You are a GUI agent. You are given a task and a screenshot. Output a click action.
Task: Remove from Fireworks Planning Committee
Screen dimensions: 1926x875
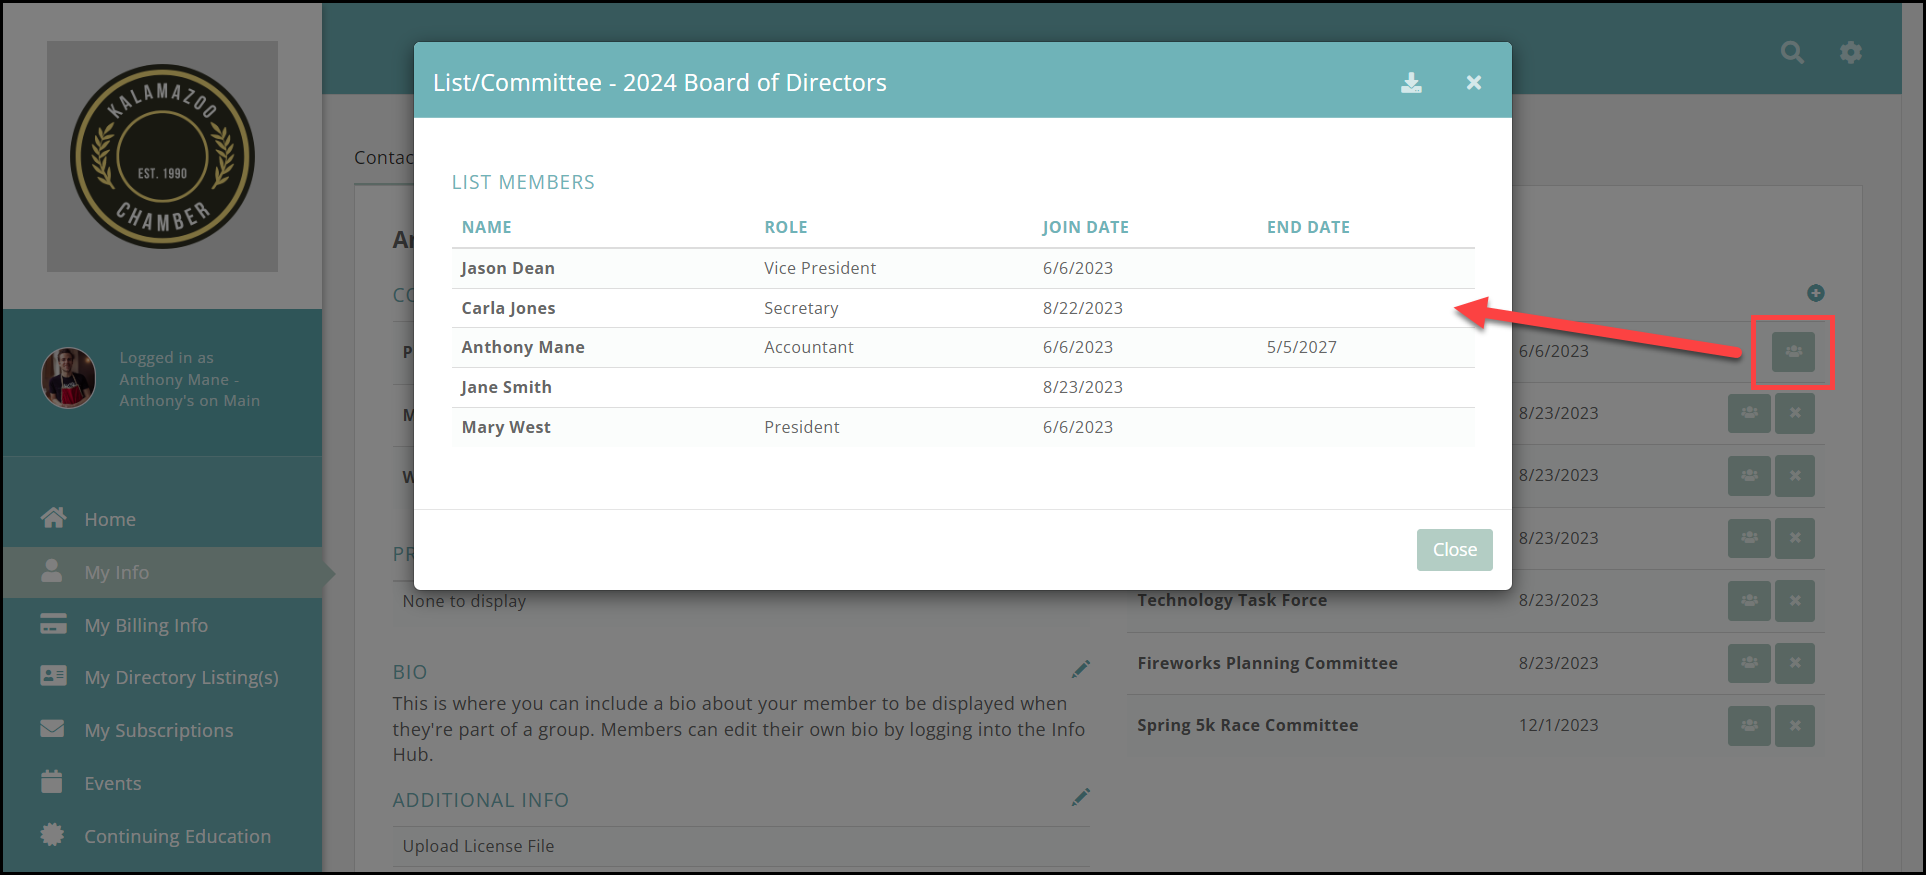[1795, 663]
